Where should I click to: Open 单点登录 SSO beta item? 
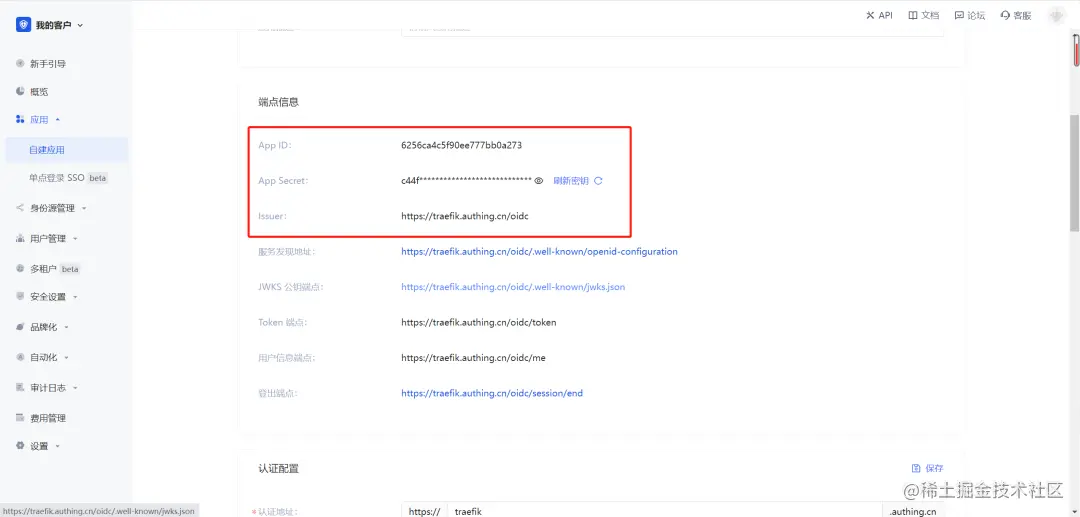click(x=67, y=178)
